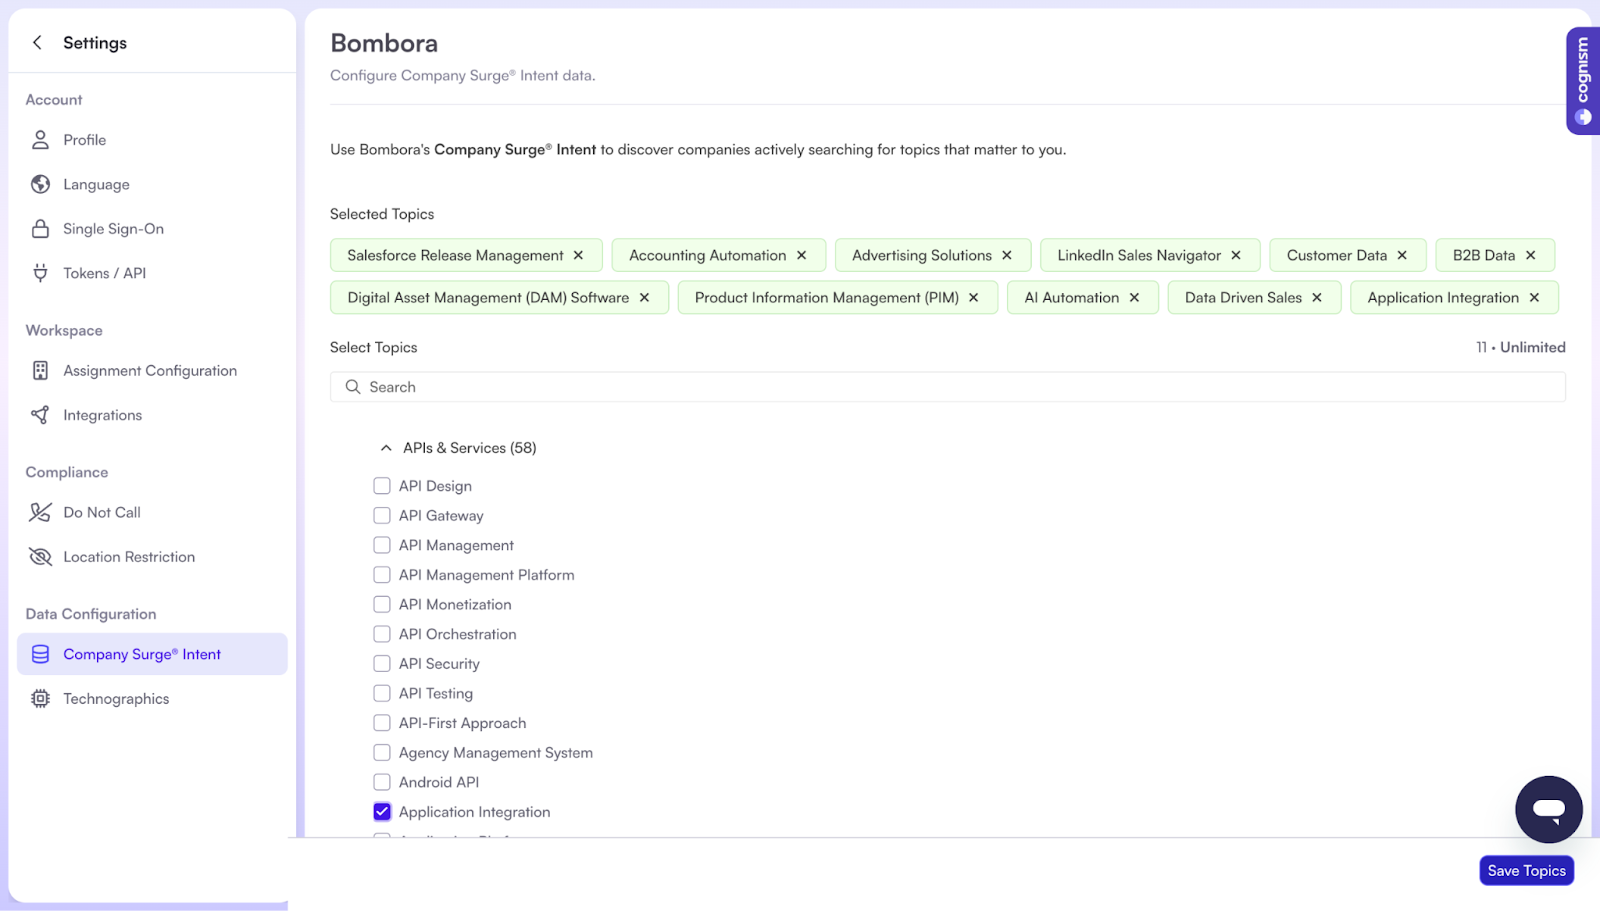Collapse the APIs & Services category
This screenshot has height=911, width=1600.
pyautogui.click(x=386, y=448)
